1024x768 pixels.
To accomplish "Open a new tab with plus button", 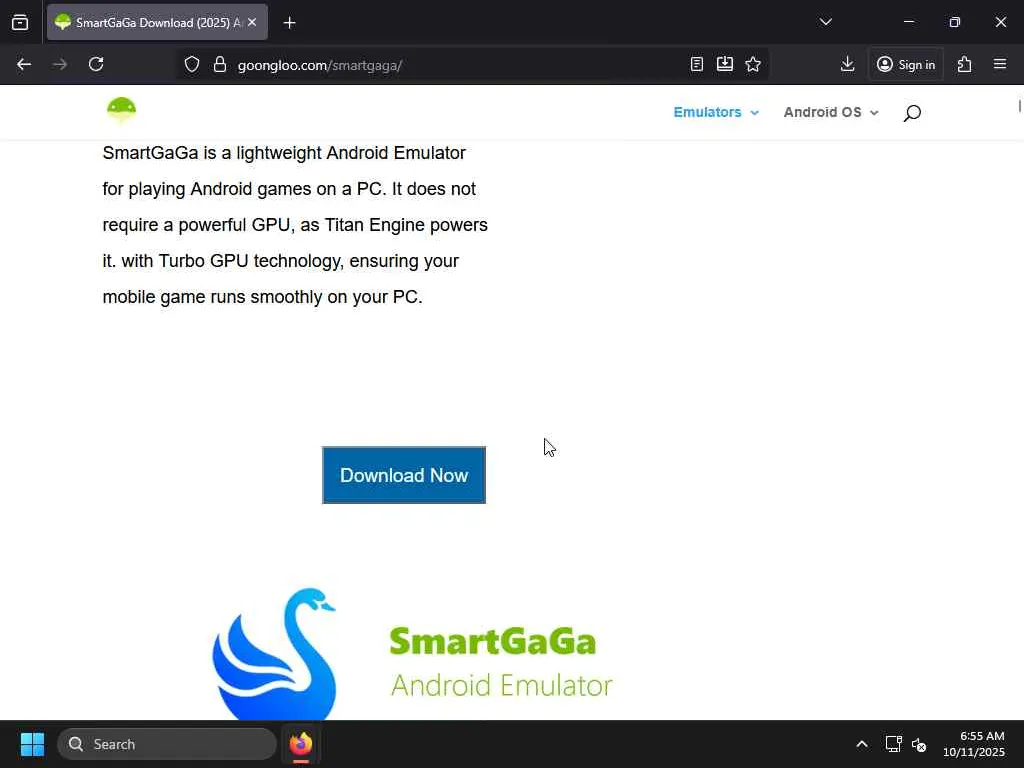I will (x=289, y=23).
